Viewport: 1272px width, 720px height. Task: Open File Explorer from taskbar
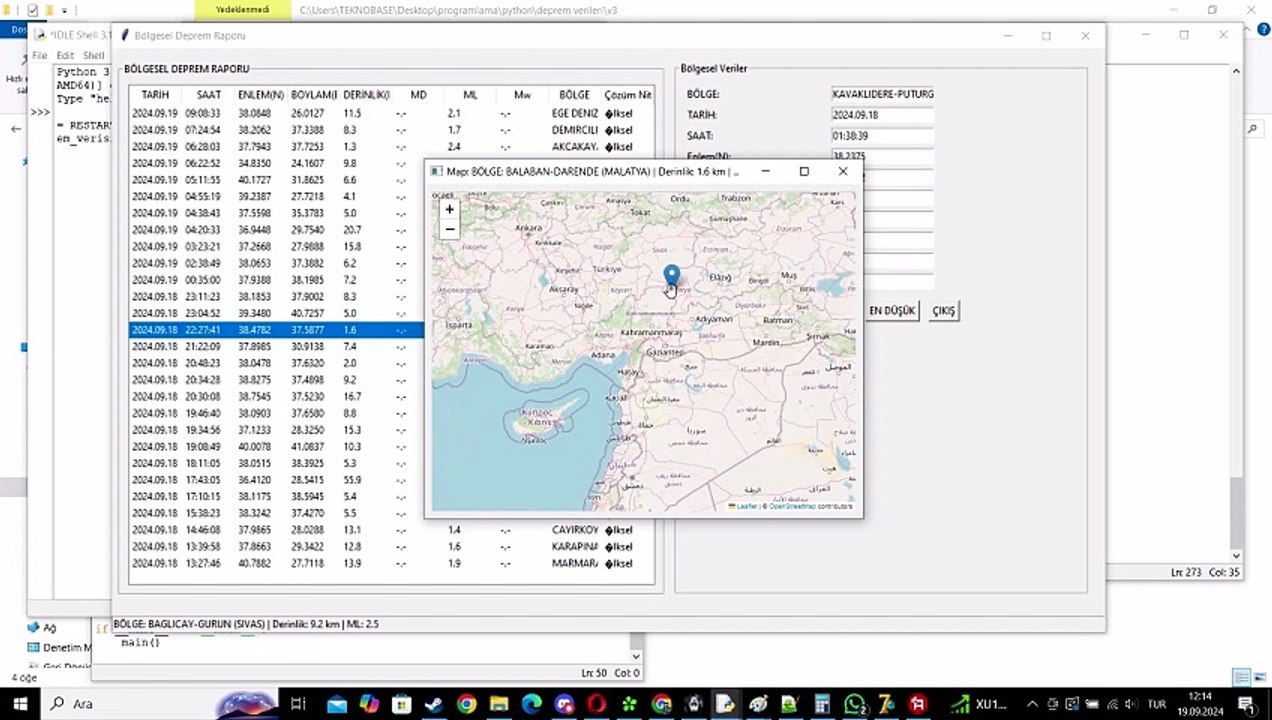pos(498,704)
